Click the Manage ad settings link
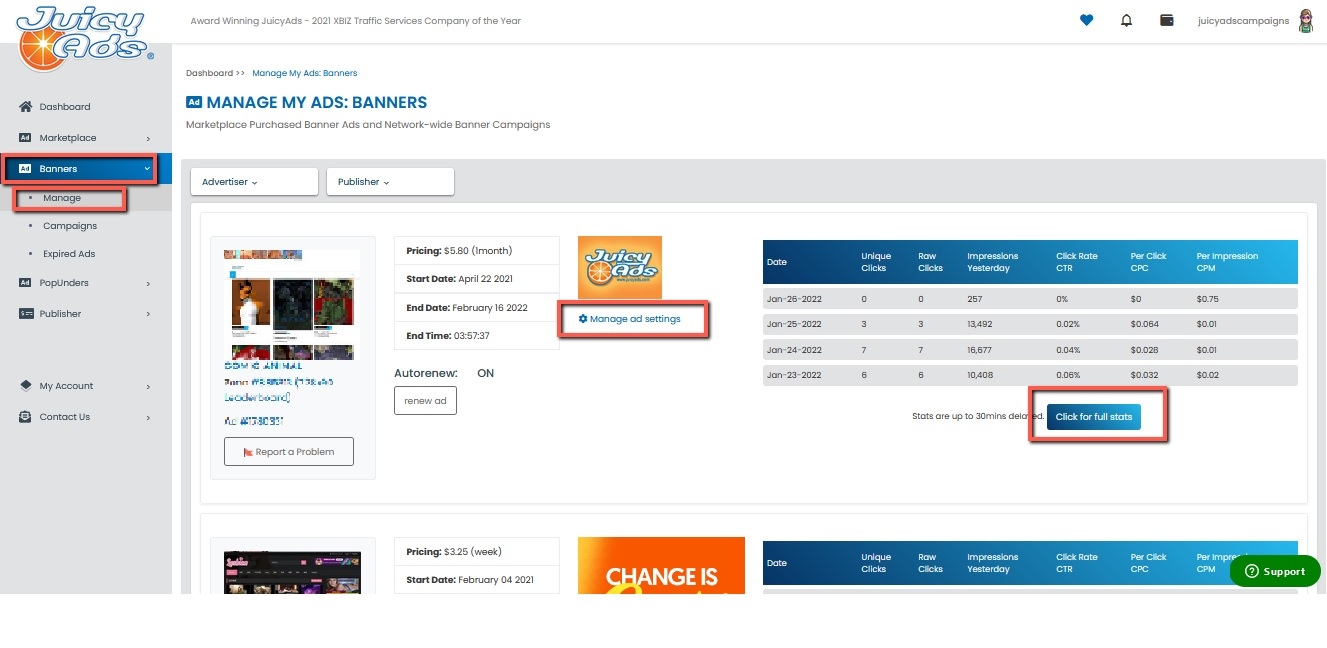 630,319
